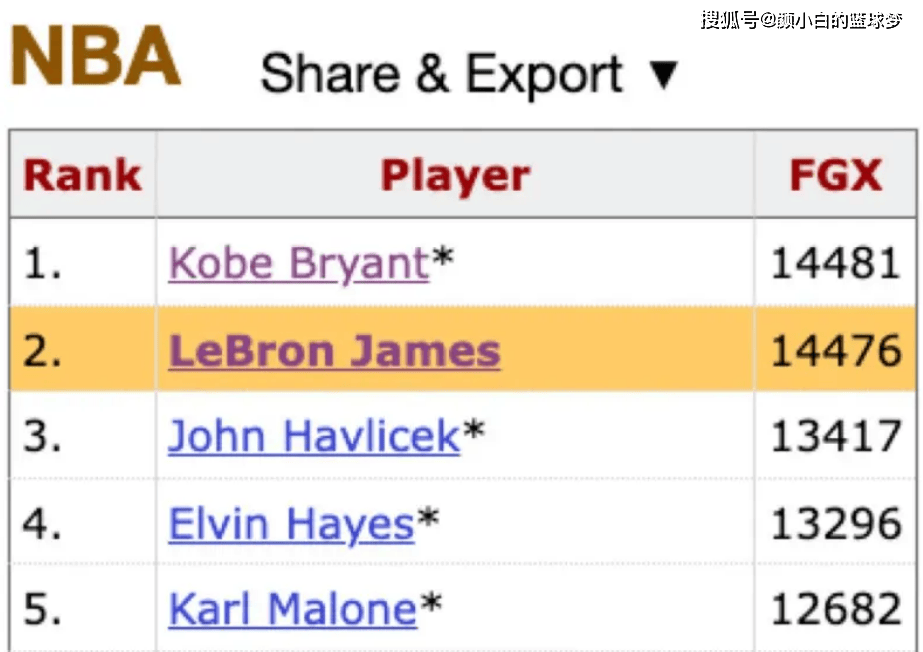Sort table by Rank column header

pyautogui.click(x=82, y=175)
